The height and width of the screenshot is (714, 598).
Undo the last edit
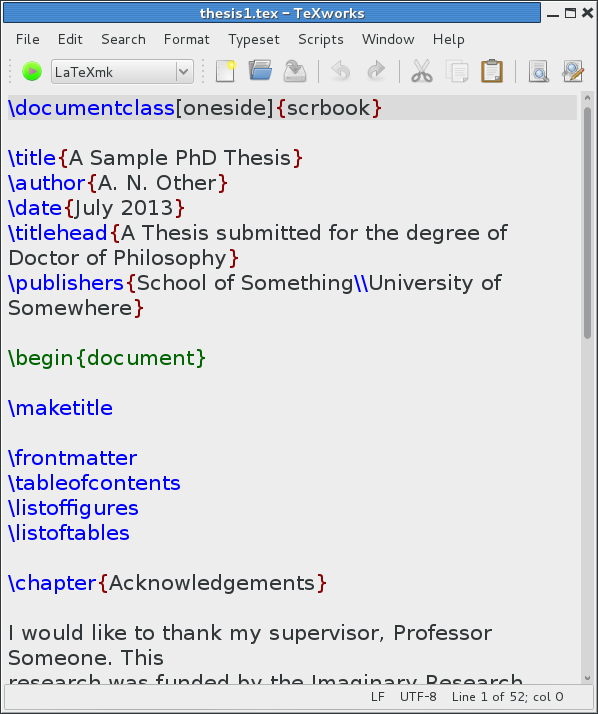point(341,71)
